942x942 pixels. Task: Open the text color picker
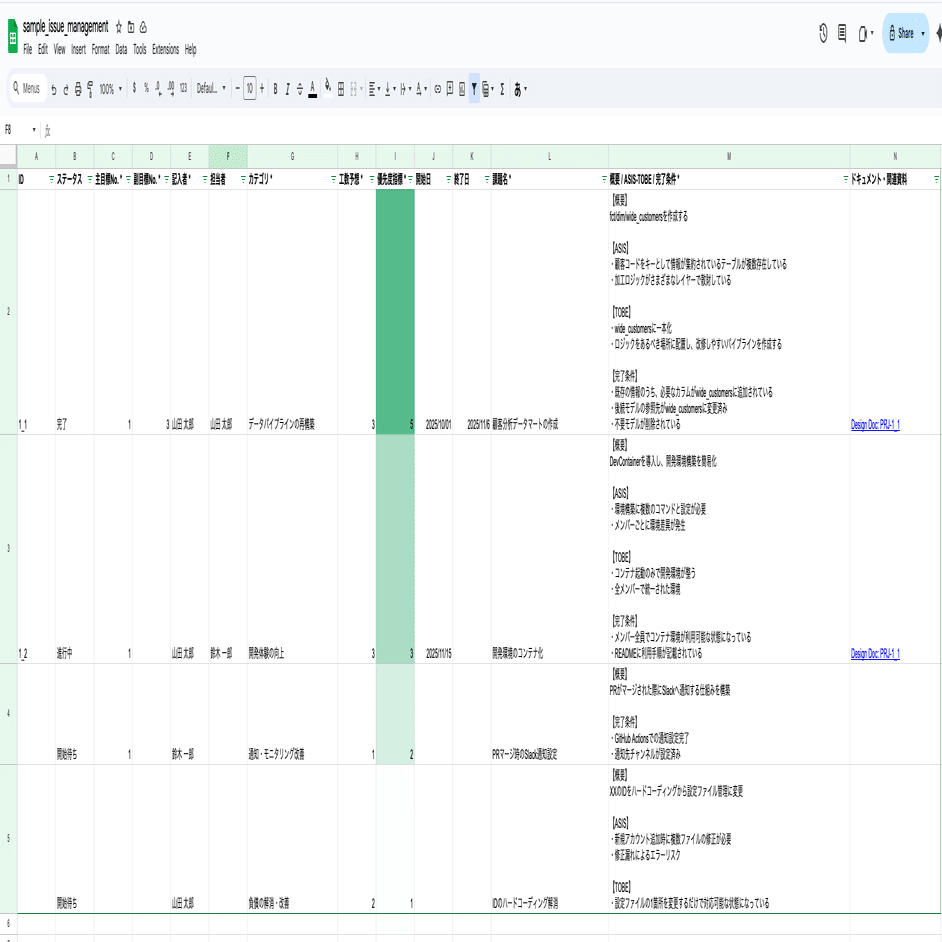(x=311, y=89)
